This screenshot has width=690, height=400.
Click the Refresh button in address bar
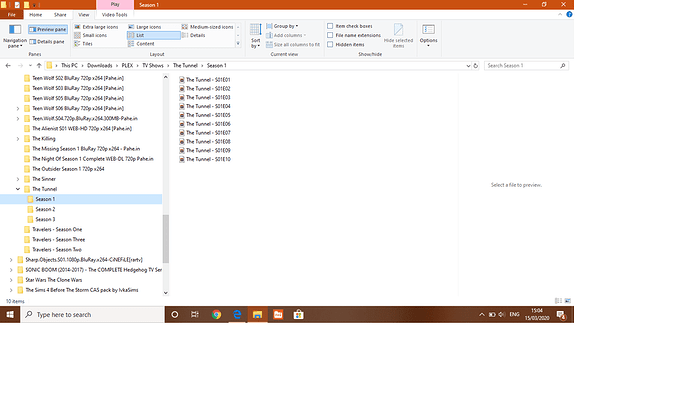click(x=476, y=66)
